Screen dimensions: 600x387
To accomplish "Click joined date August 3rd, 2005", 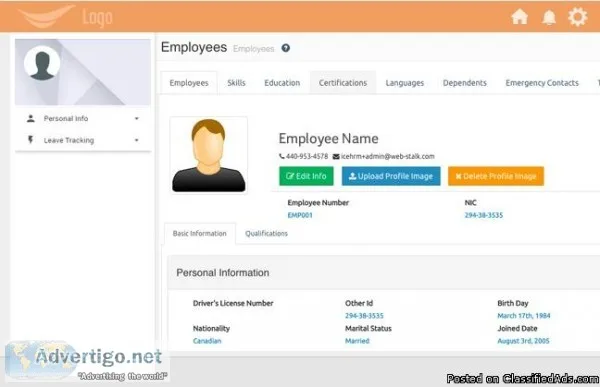I will [x=523, y=341].
